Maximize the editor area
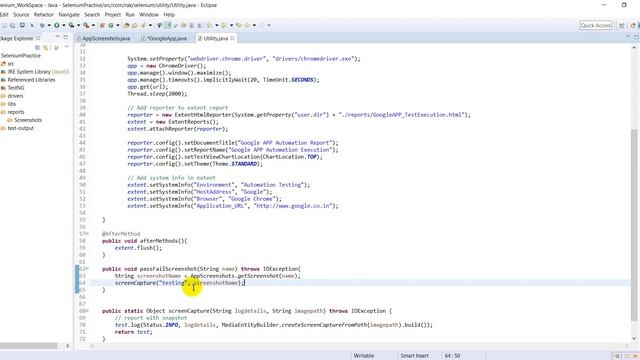Image resolution: width=640 pixels, height=360 pixels. pos(636,37)
